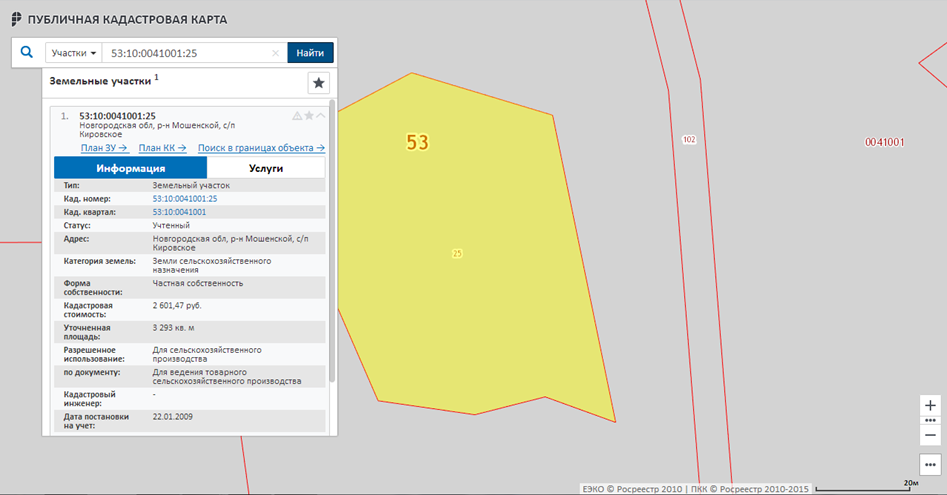Click the Найти search button

click(310, 53)
